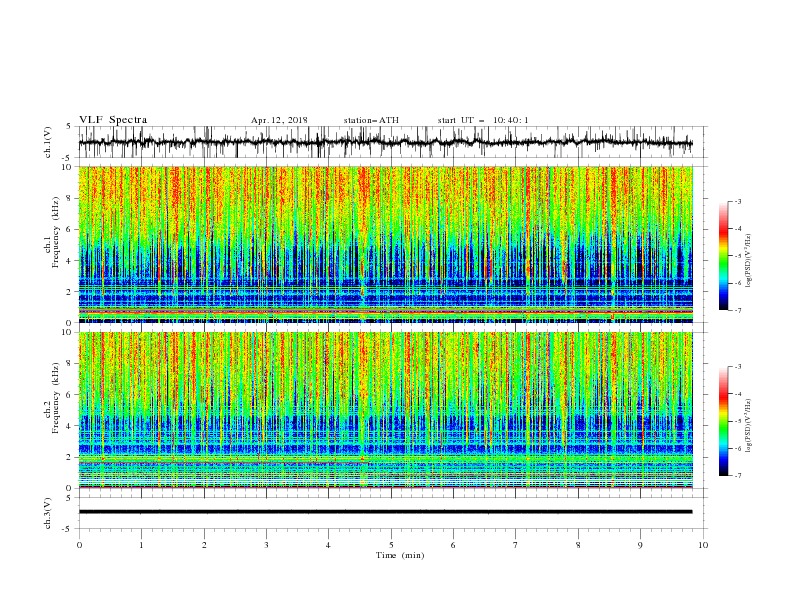Image resolution: width=792 pixels, height=612 pixels.
Task: Click the ch.1 "log(PSD)(V²/Hz)" color bar caption
Action: pos(749,261)
